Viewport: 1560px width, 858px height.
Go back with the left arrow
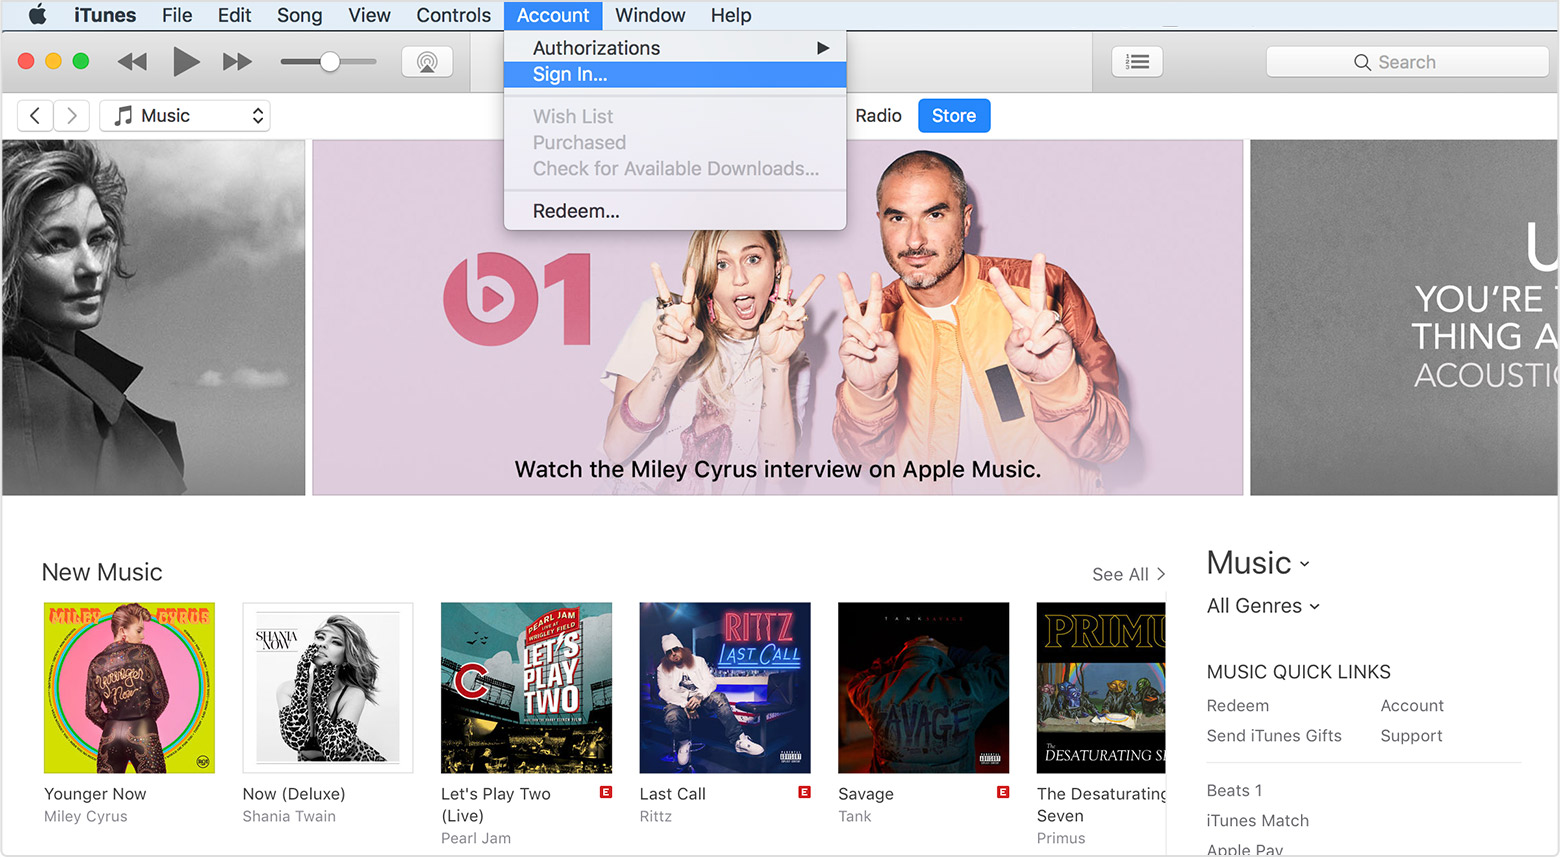pyautogui.click(x=35, y=116)
